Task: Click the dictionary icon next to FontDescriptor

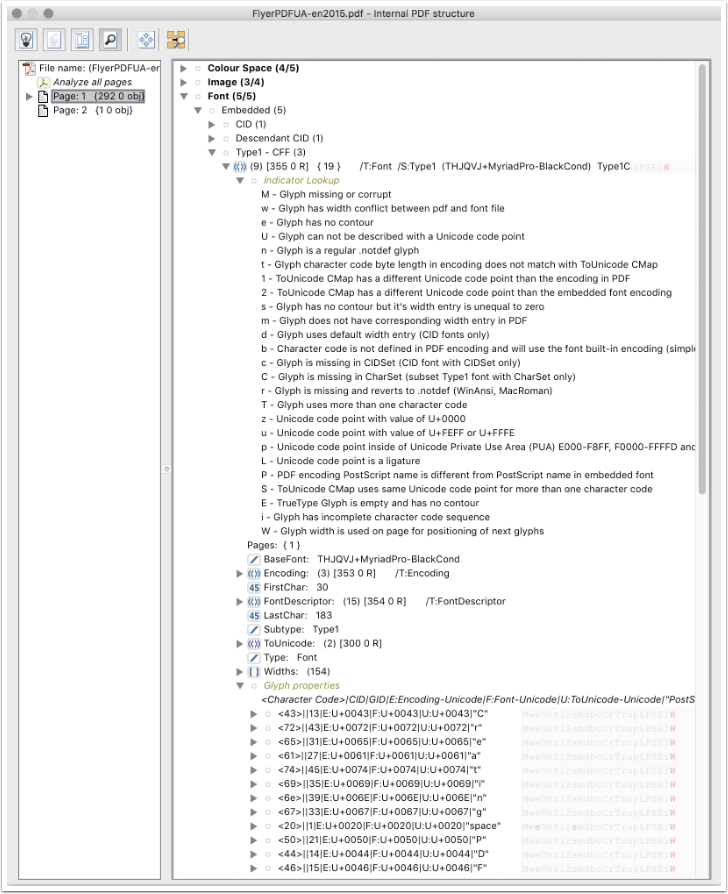Action: tap(254, 602)
